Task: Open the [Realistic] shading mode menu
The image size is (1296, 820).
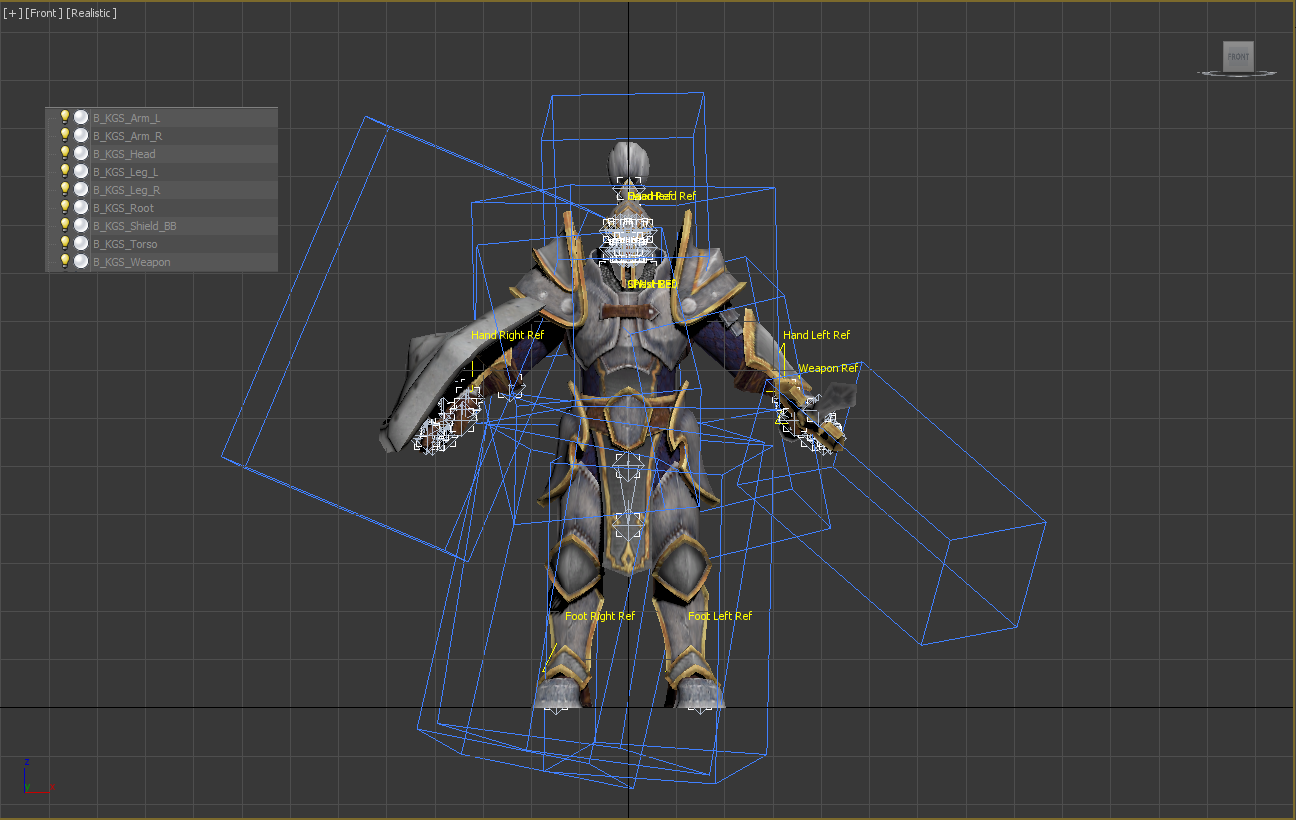Action: 91,13
